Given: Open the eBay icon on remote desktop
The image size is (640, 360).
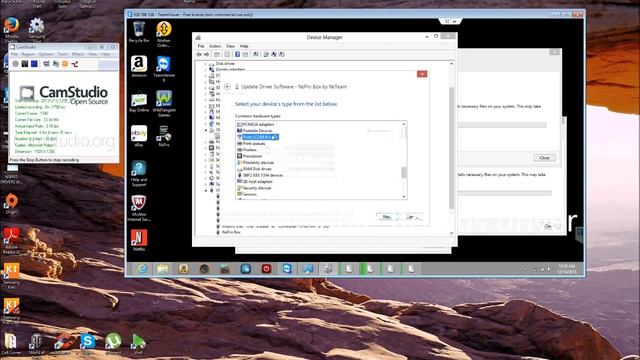Looking at the screenshot, I should click(139, 136).
